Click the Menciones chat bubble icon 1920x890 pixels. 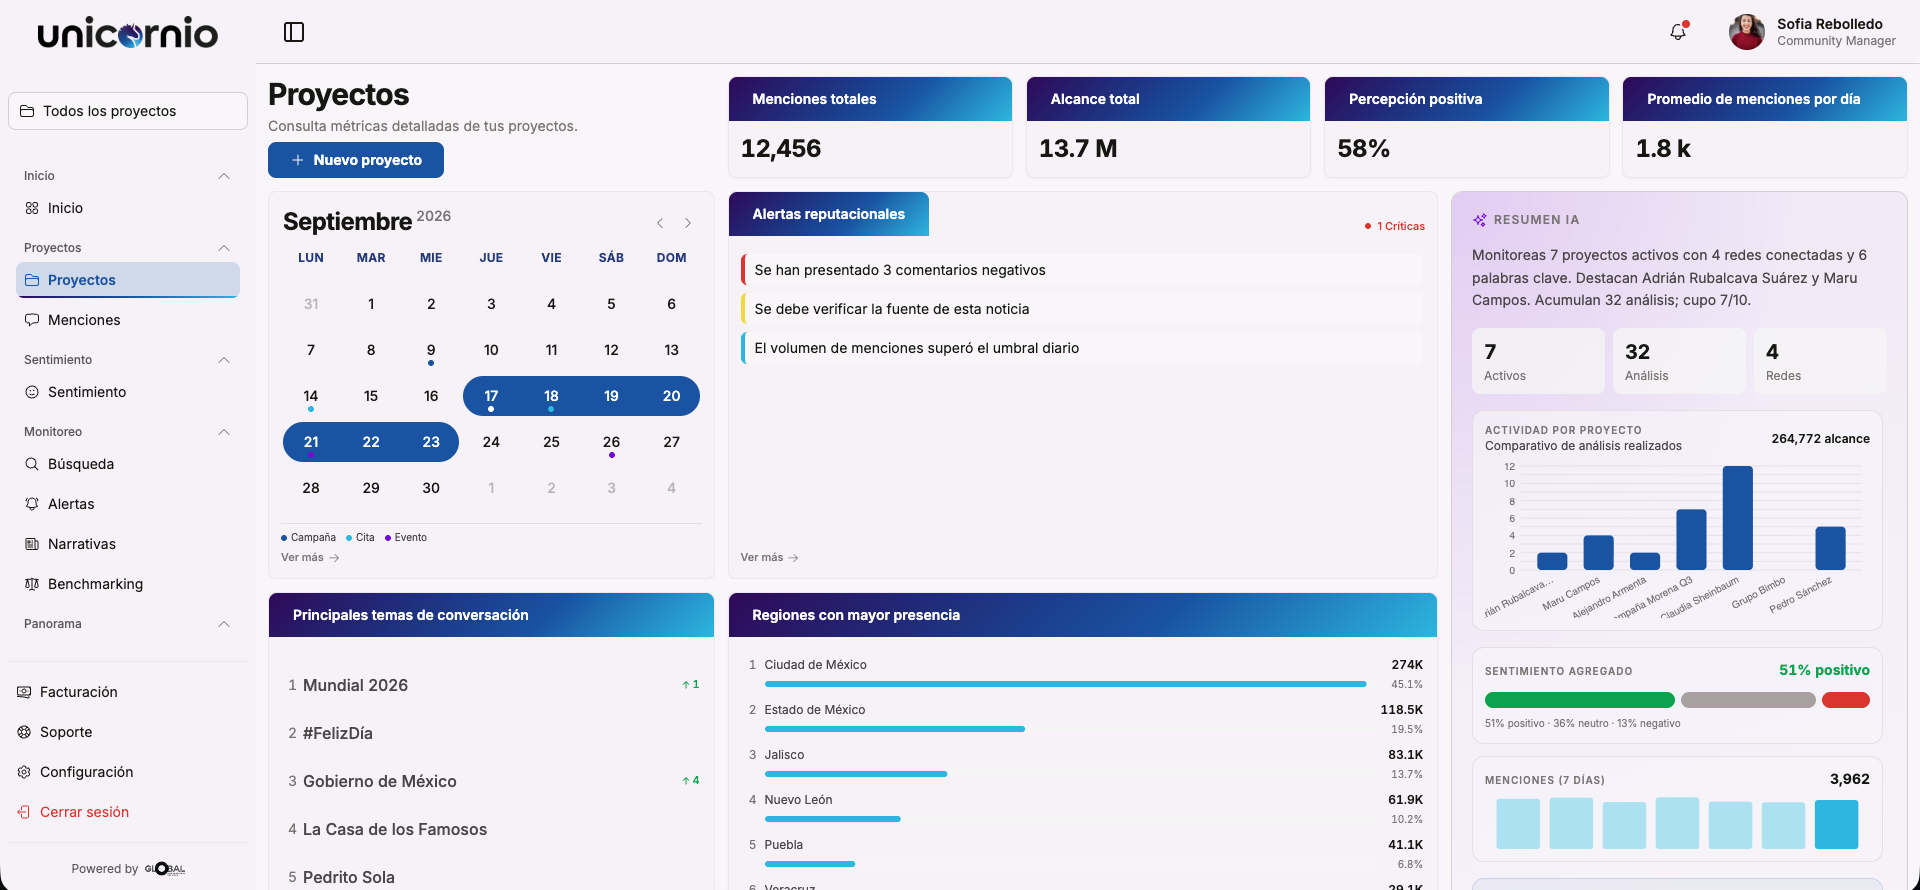pos(32,320)
